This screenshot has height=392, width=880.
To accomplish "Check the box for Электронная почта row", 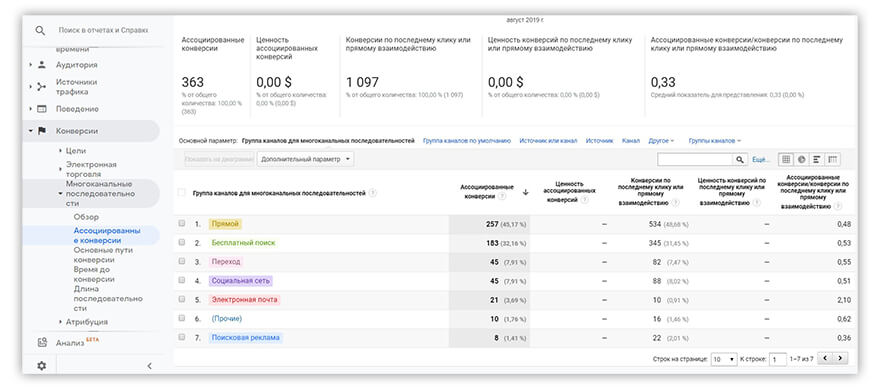I will pos(181,299).
